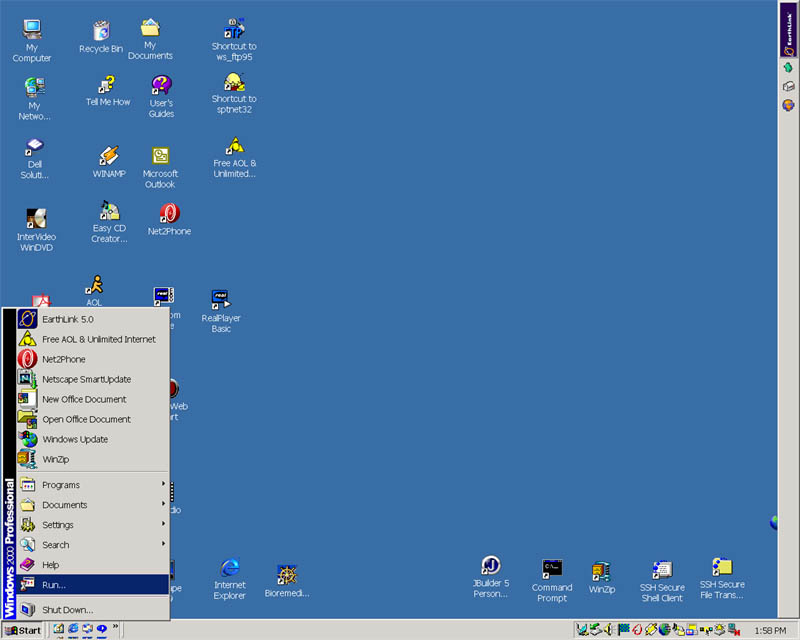
Task: Click the Start button
Action: click(22, 630)
